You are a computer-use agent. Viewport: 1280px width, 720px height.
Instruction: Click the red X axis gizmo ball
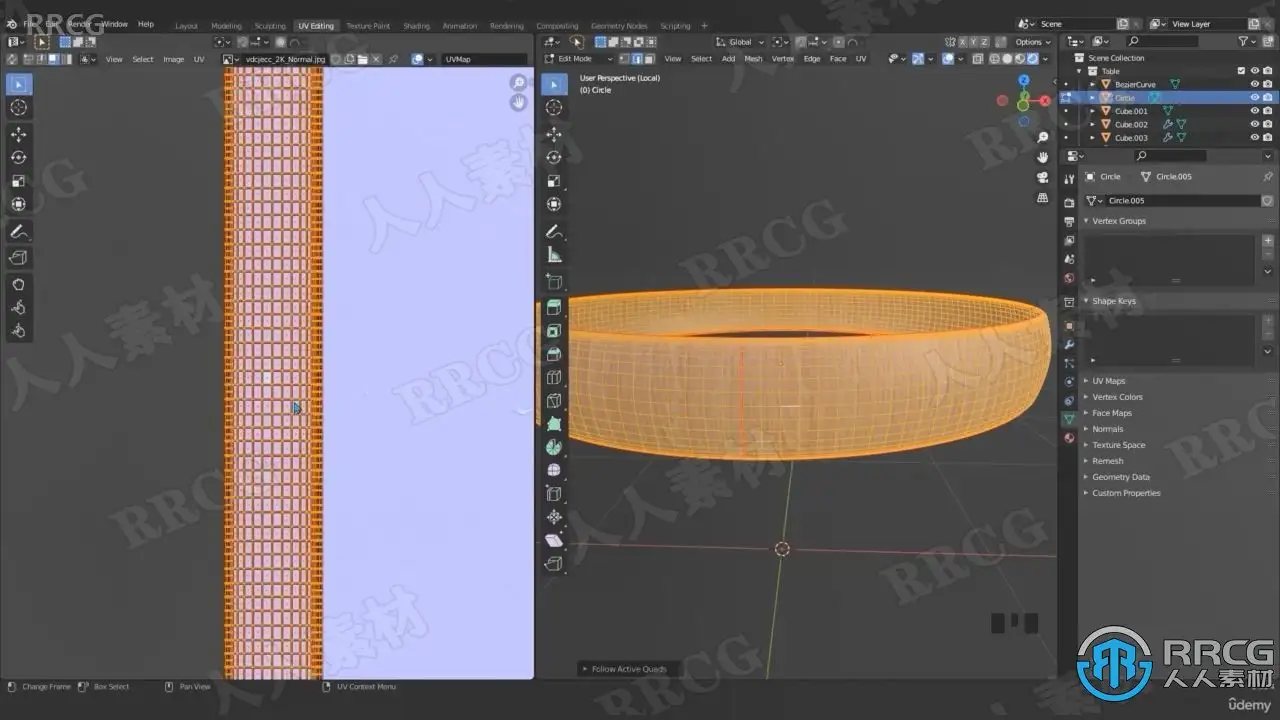tap(1003, 101)
